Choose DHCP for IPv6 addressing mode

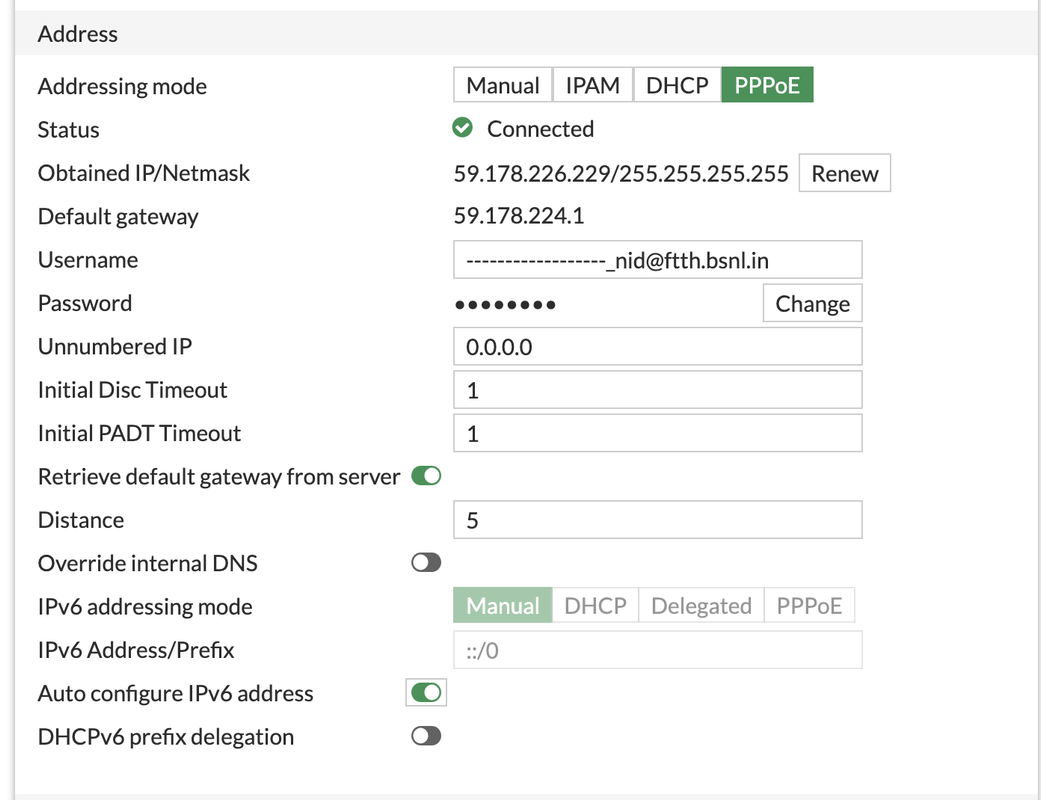(595, 606)
